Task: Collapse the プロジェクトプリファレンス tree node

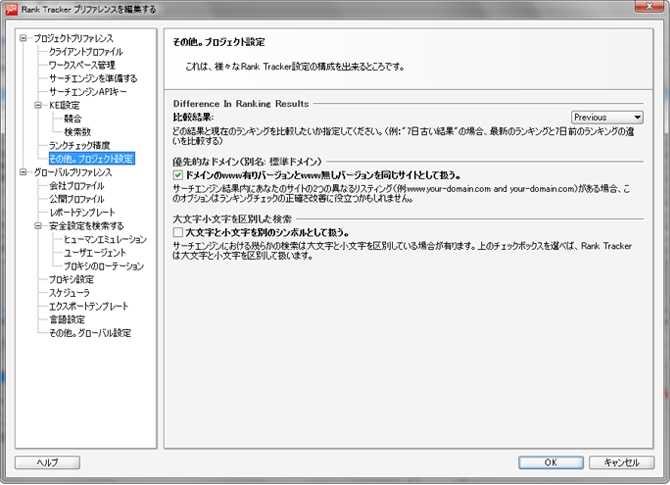Action: (24, 38)
